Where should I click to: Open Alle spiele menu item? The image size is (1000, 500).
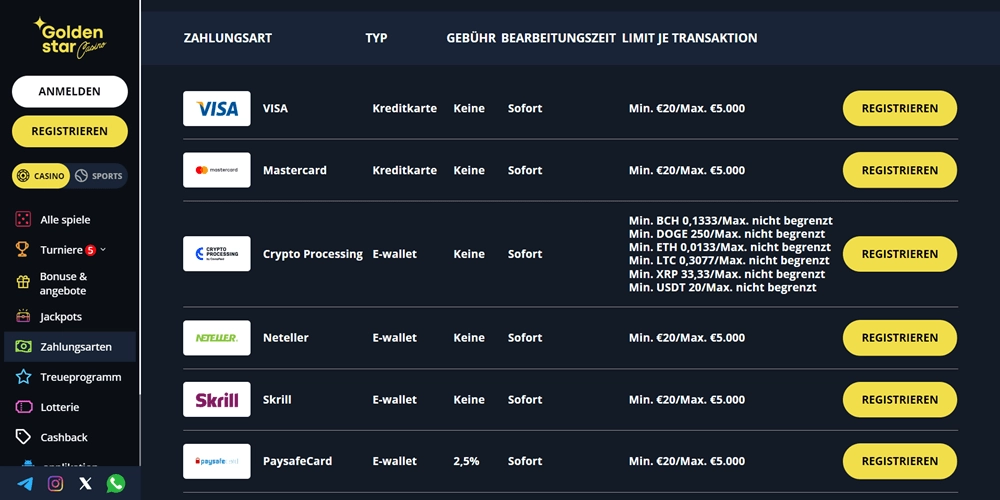click(x=65, y=220)
